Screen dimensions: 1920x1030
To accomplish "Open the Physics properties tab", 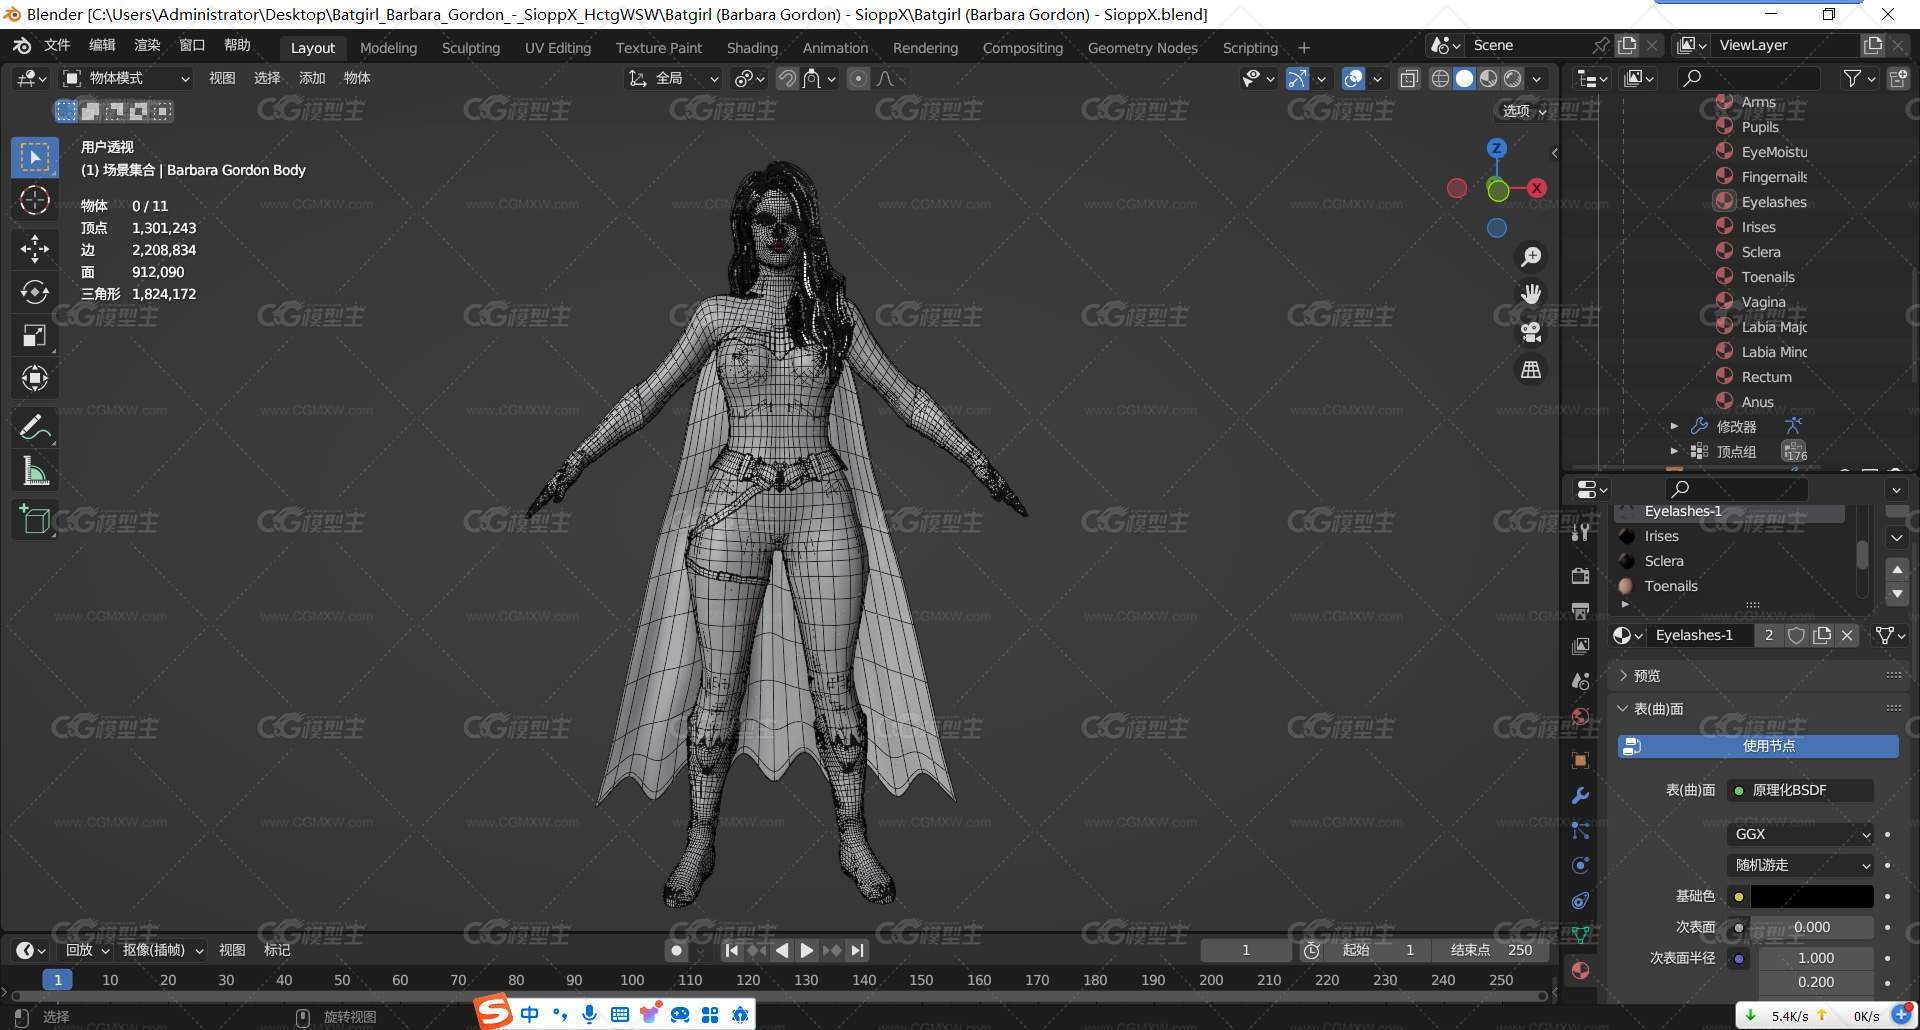I will click(1581, 866).
